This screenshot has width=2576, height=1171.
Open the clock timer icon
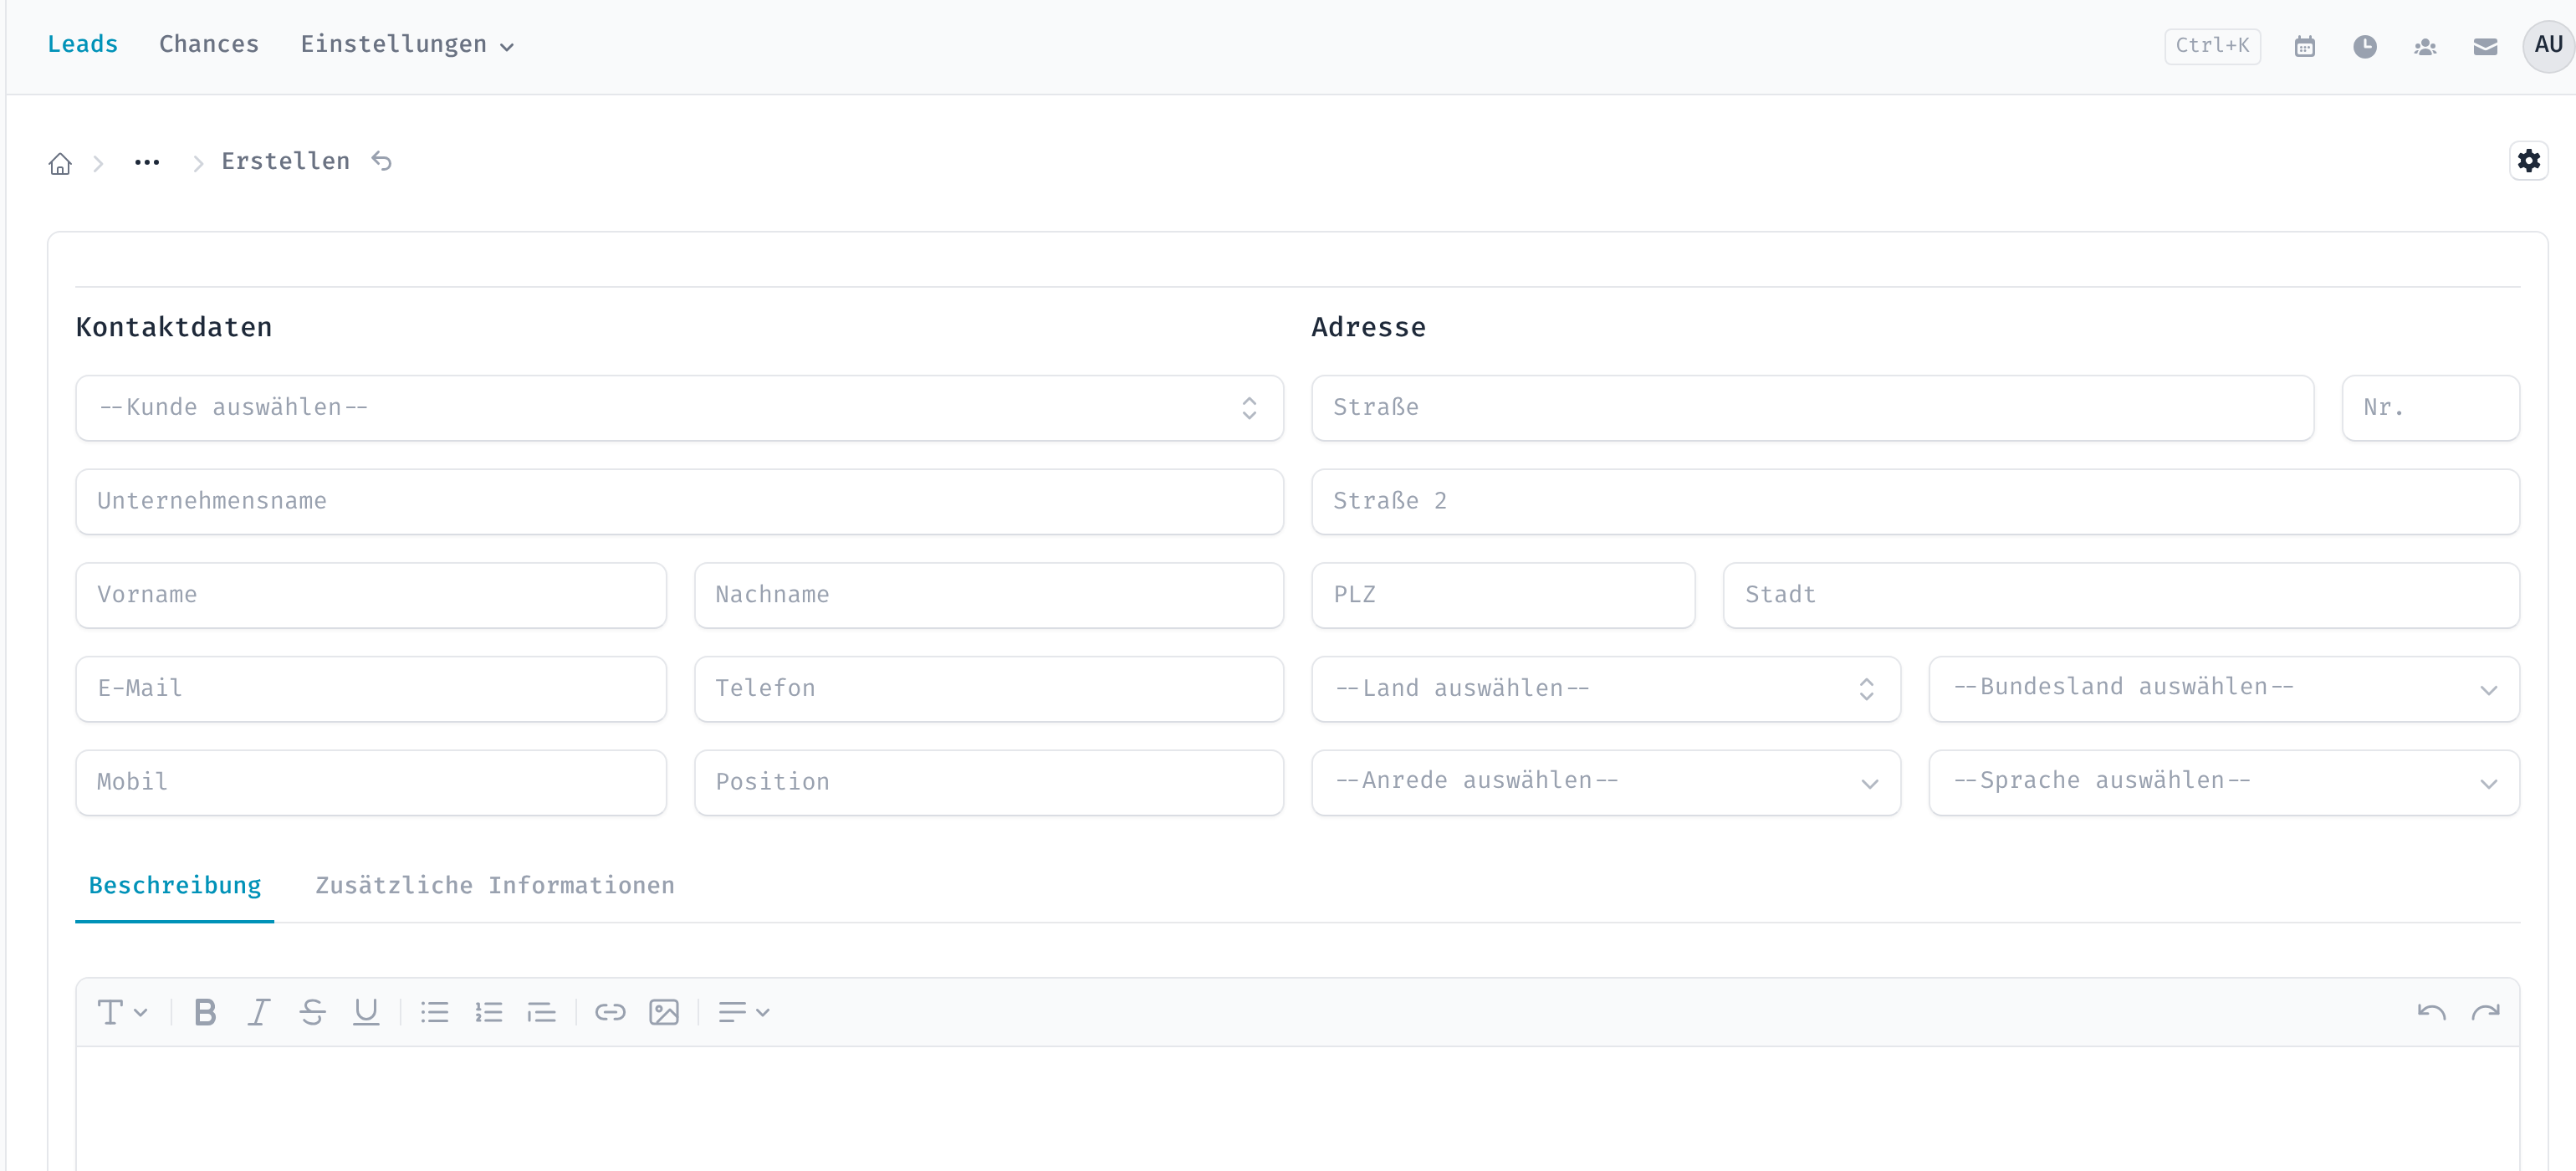coord(2364,46)
